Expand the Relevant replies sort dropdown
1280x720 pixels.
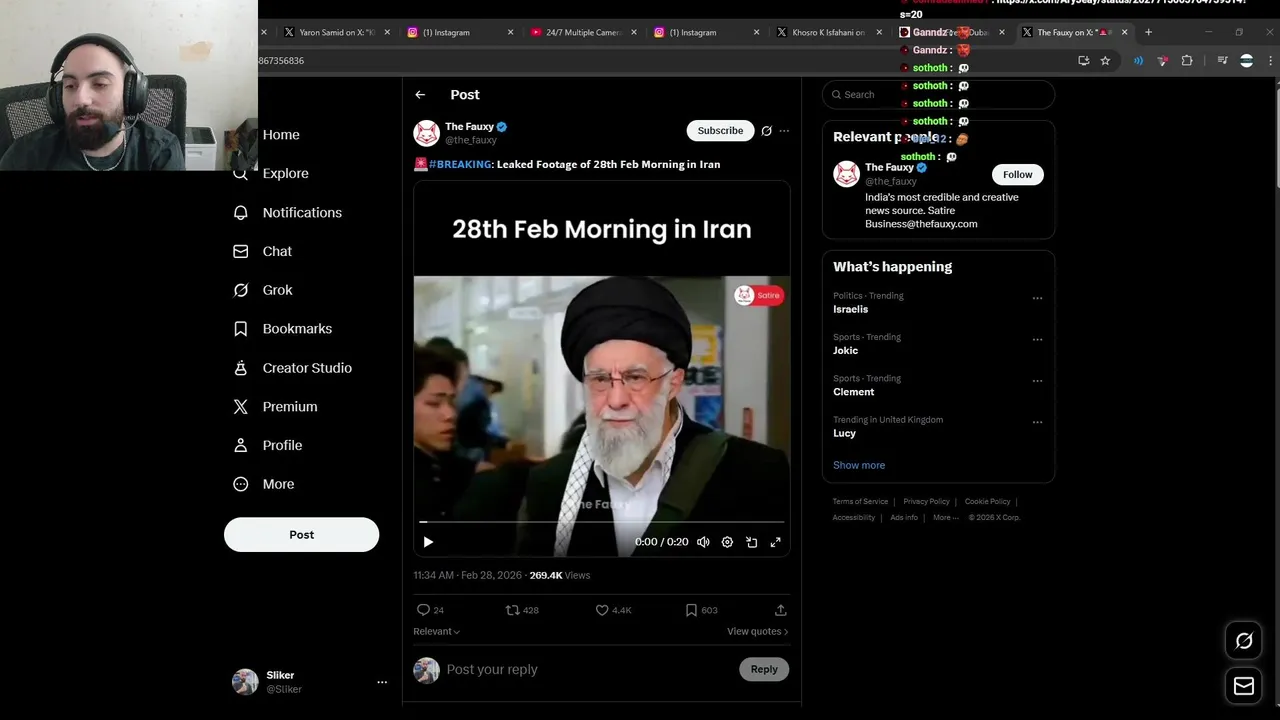coord(436,631)
